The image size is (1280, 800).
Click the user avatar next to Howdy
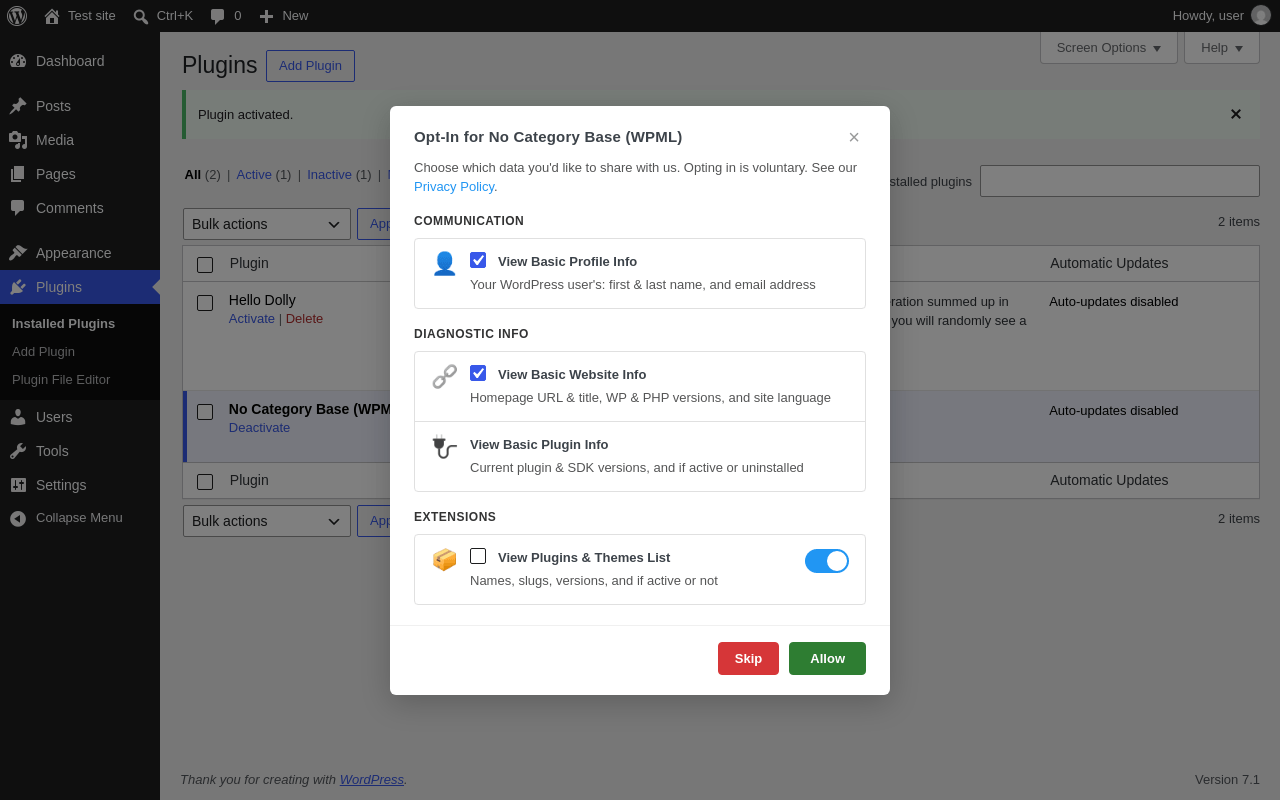click(x=1261, y=15)
